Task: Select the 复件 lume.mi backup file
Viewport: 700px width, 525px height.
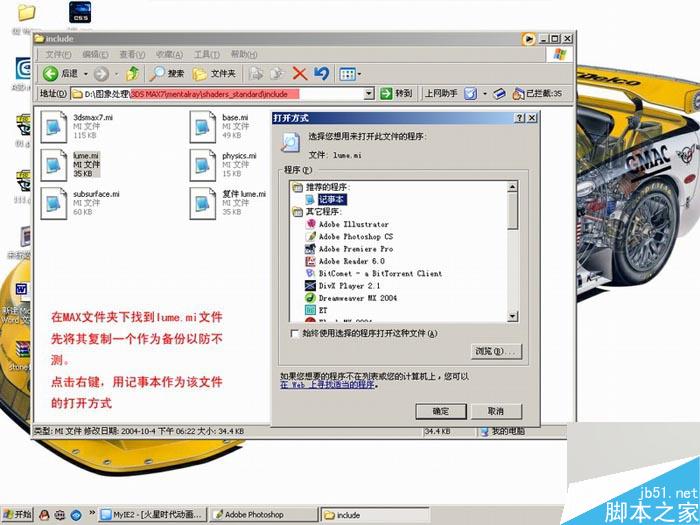Action: pyautogui.click(x=228, y=204)
